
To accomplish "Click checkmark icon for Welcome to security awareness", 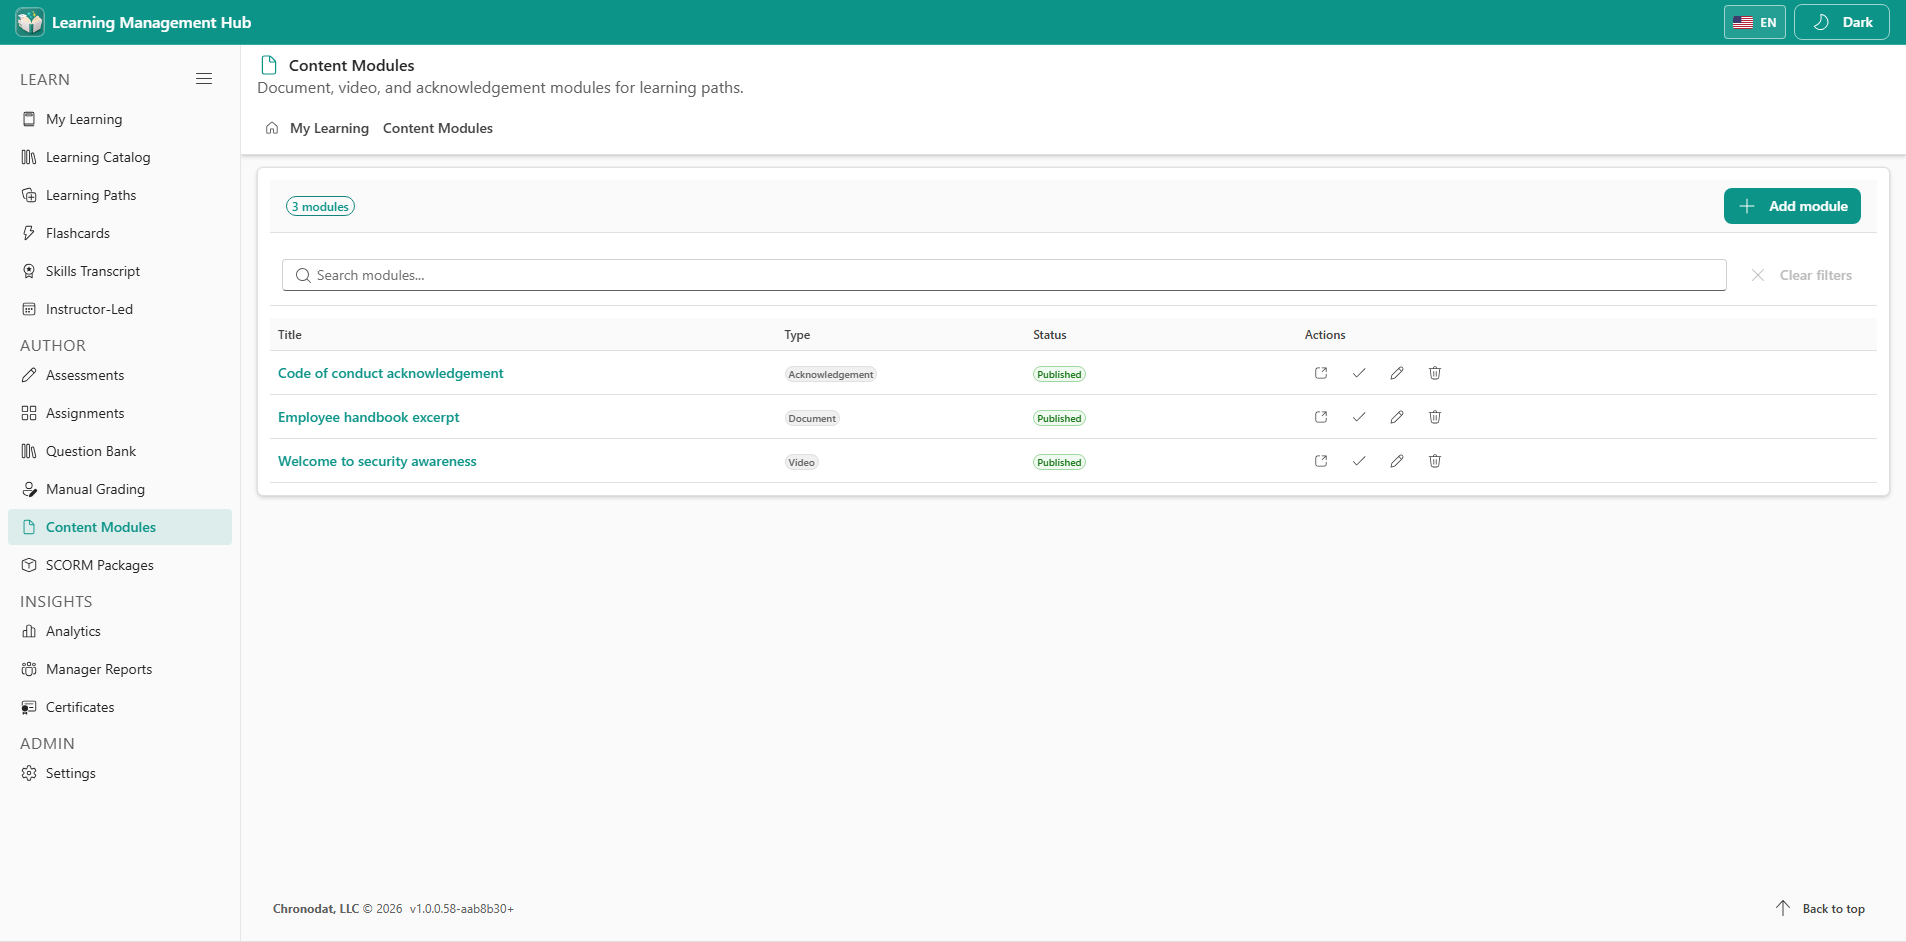I will 1359,461.
